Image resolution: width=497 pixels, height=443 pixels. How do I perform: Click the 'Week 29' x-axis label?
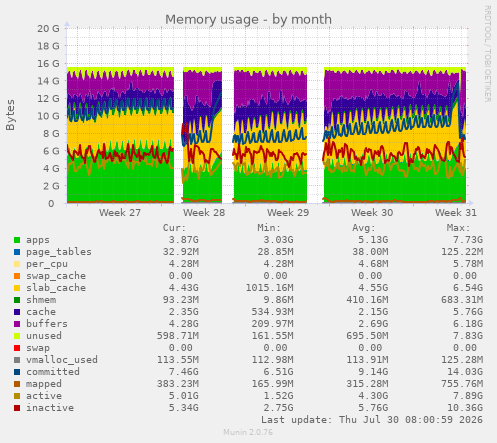point(288,213)
